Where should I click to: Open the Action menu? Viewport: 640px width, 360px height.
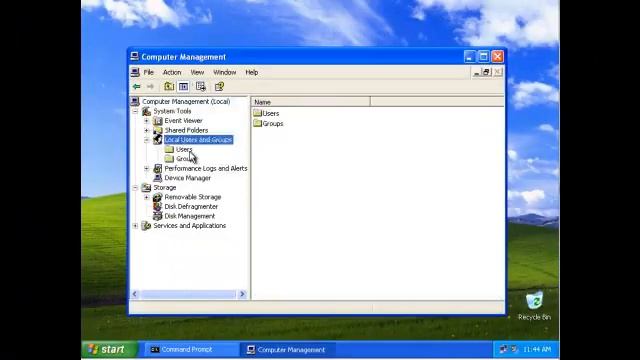tap(172, 72)
